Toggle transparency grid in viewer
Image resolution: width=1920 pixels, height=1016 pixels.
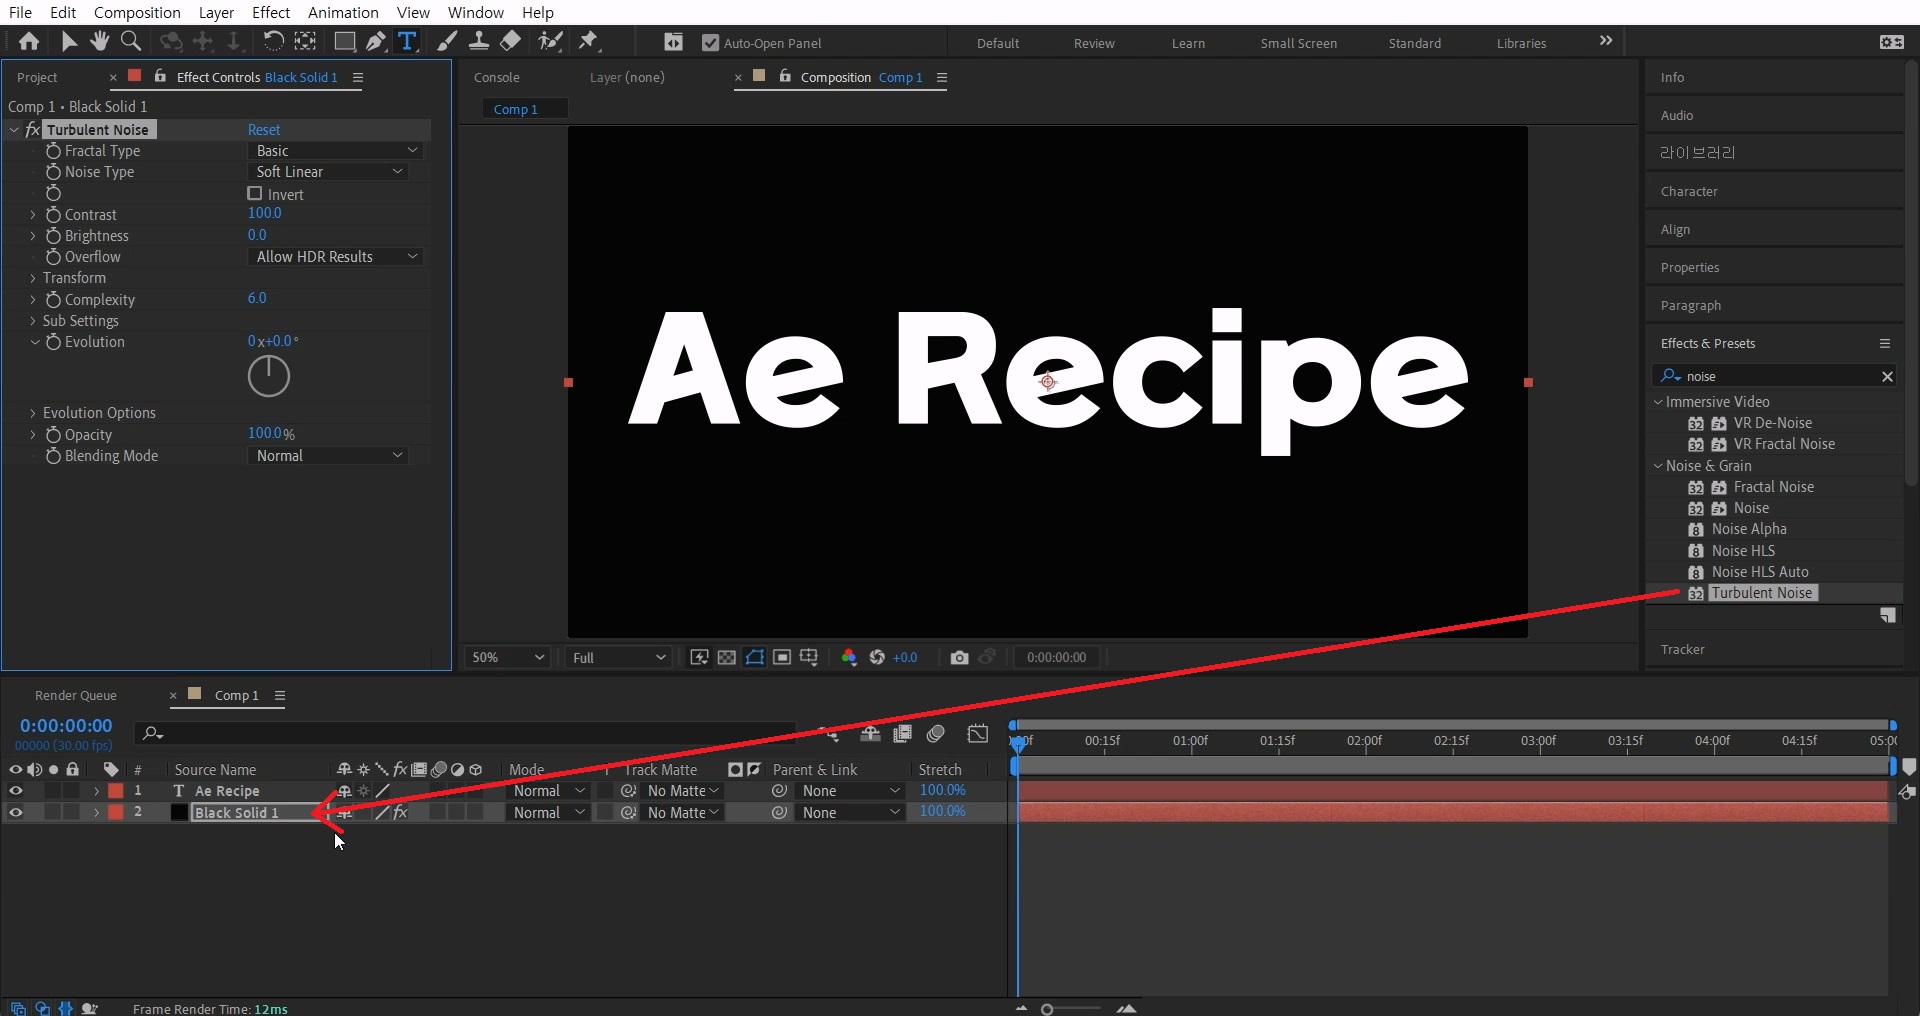pos(727,657)
